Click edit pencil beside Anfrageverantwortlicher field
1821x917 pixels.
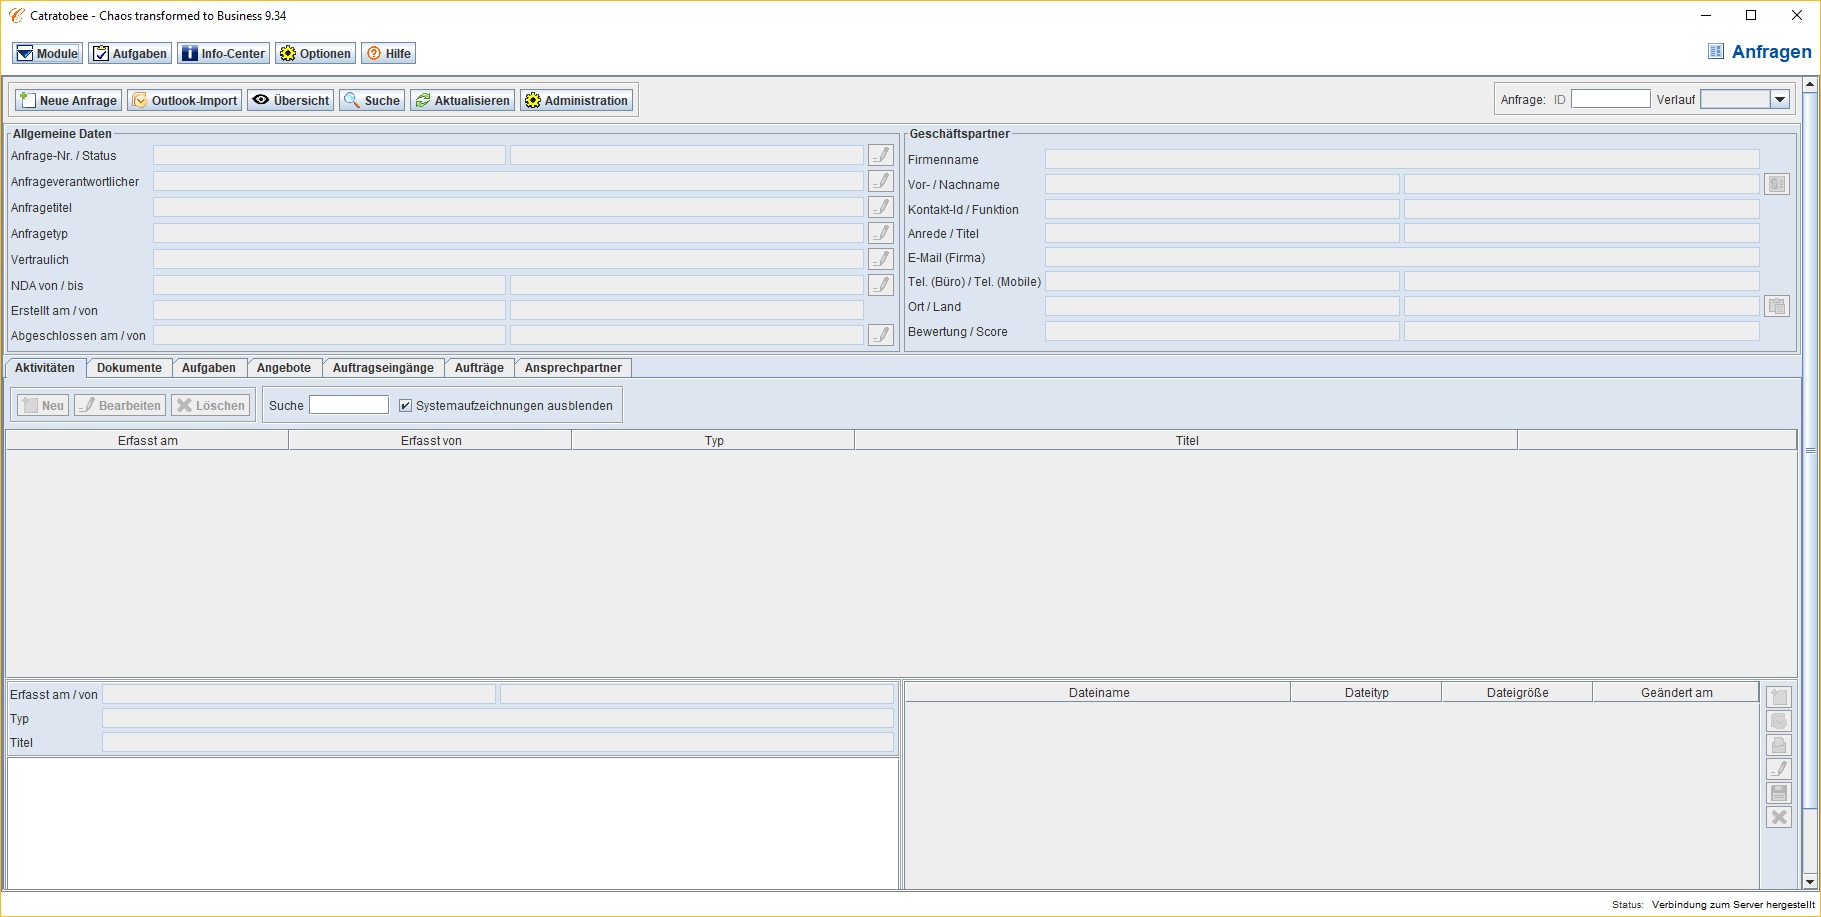pyautogui.click(x=881, y=181)
